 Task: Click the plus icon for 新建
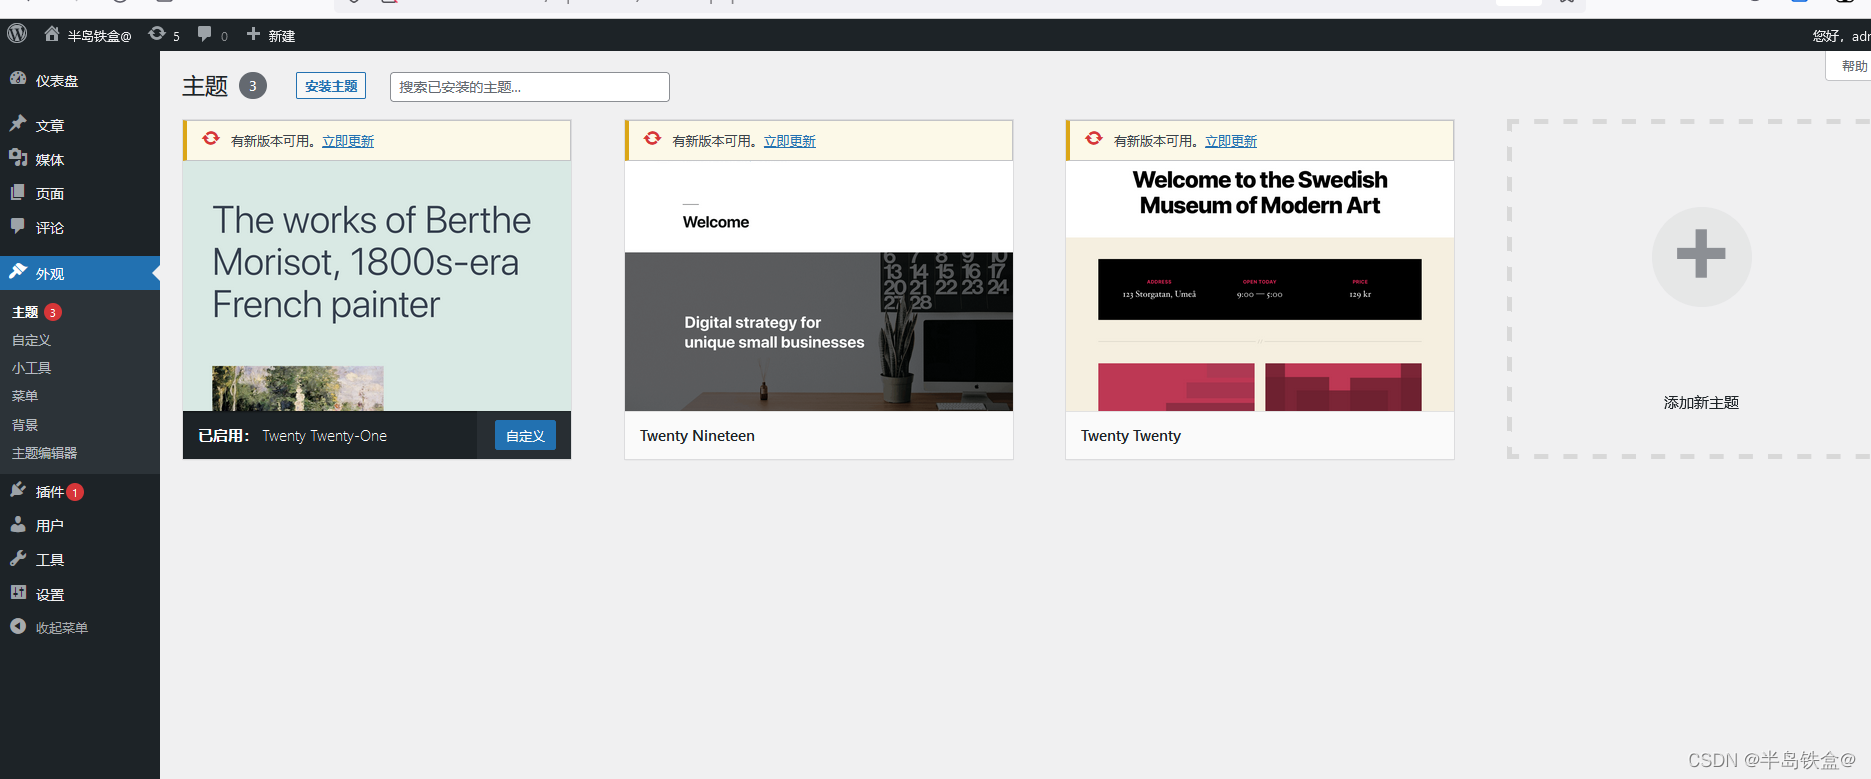pyautogui.click(x=253, y=34)
